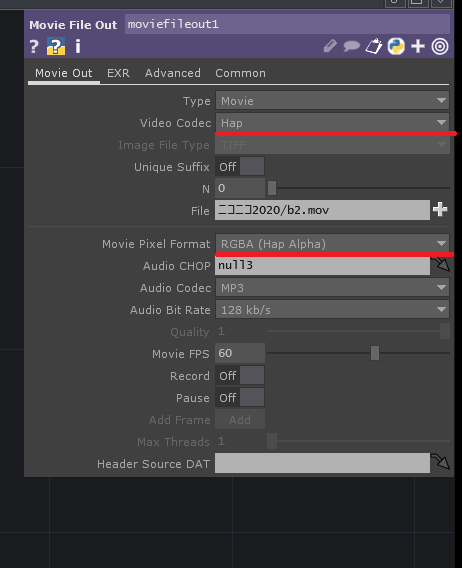Expand Movie Pixel Format dropdown
463x568 pixels.
coord(332,244)
